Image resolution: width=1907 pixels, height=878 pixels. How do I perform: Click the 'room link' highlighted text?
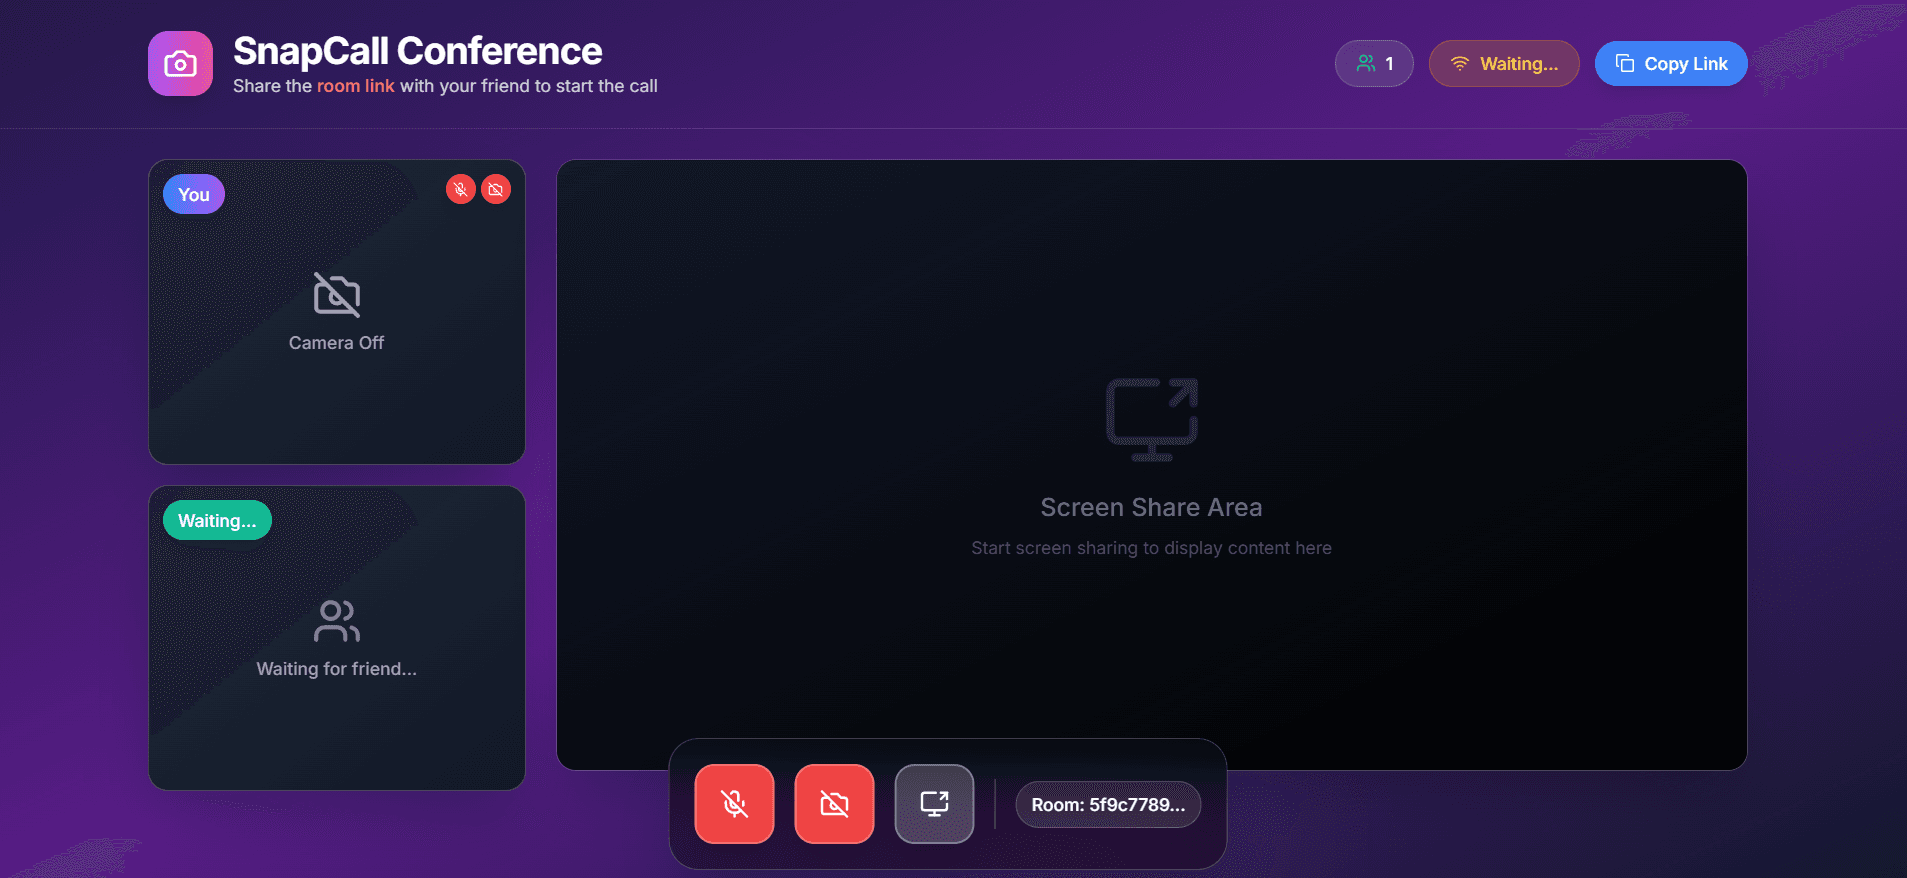[356, 86]
